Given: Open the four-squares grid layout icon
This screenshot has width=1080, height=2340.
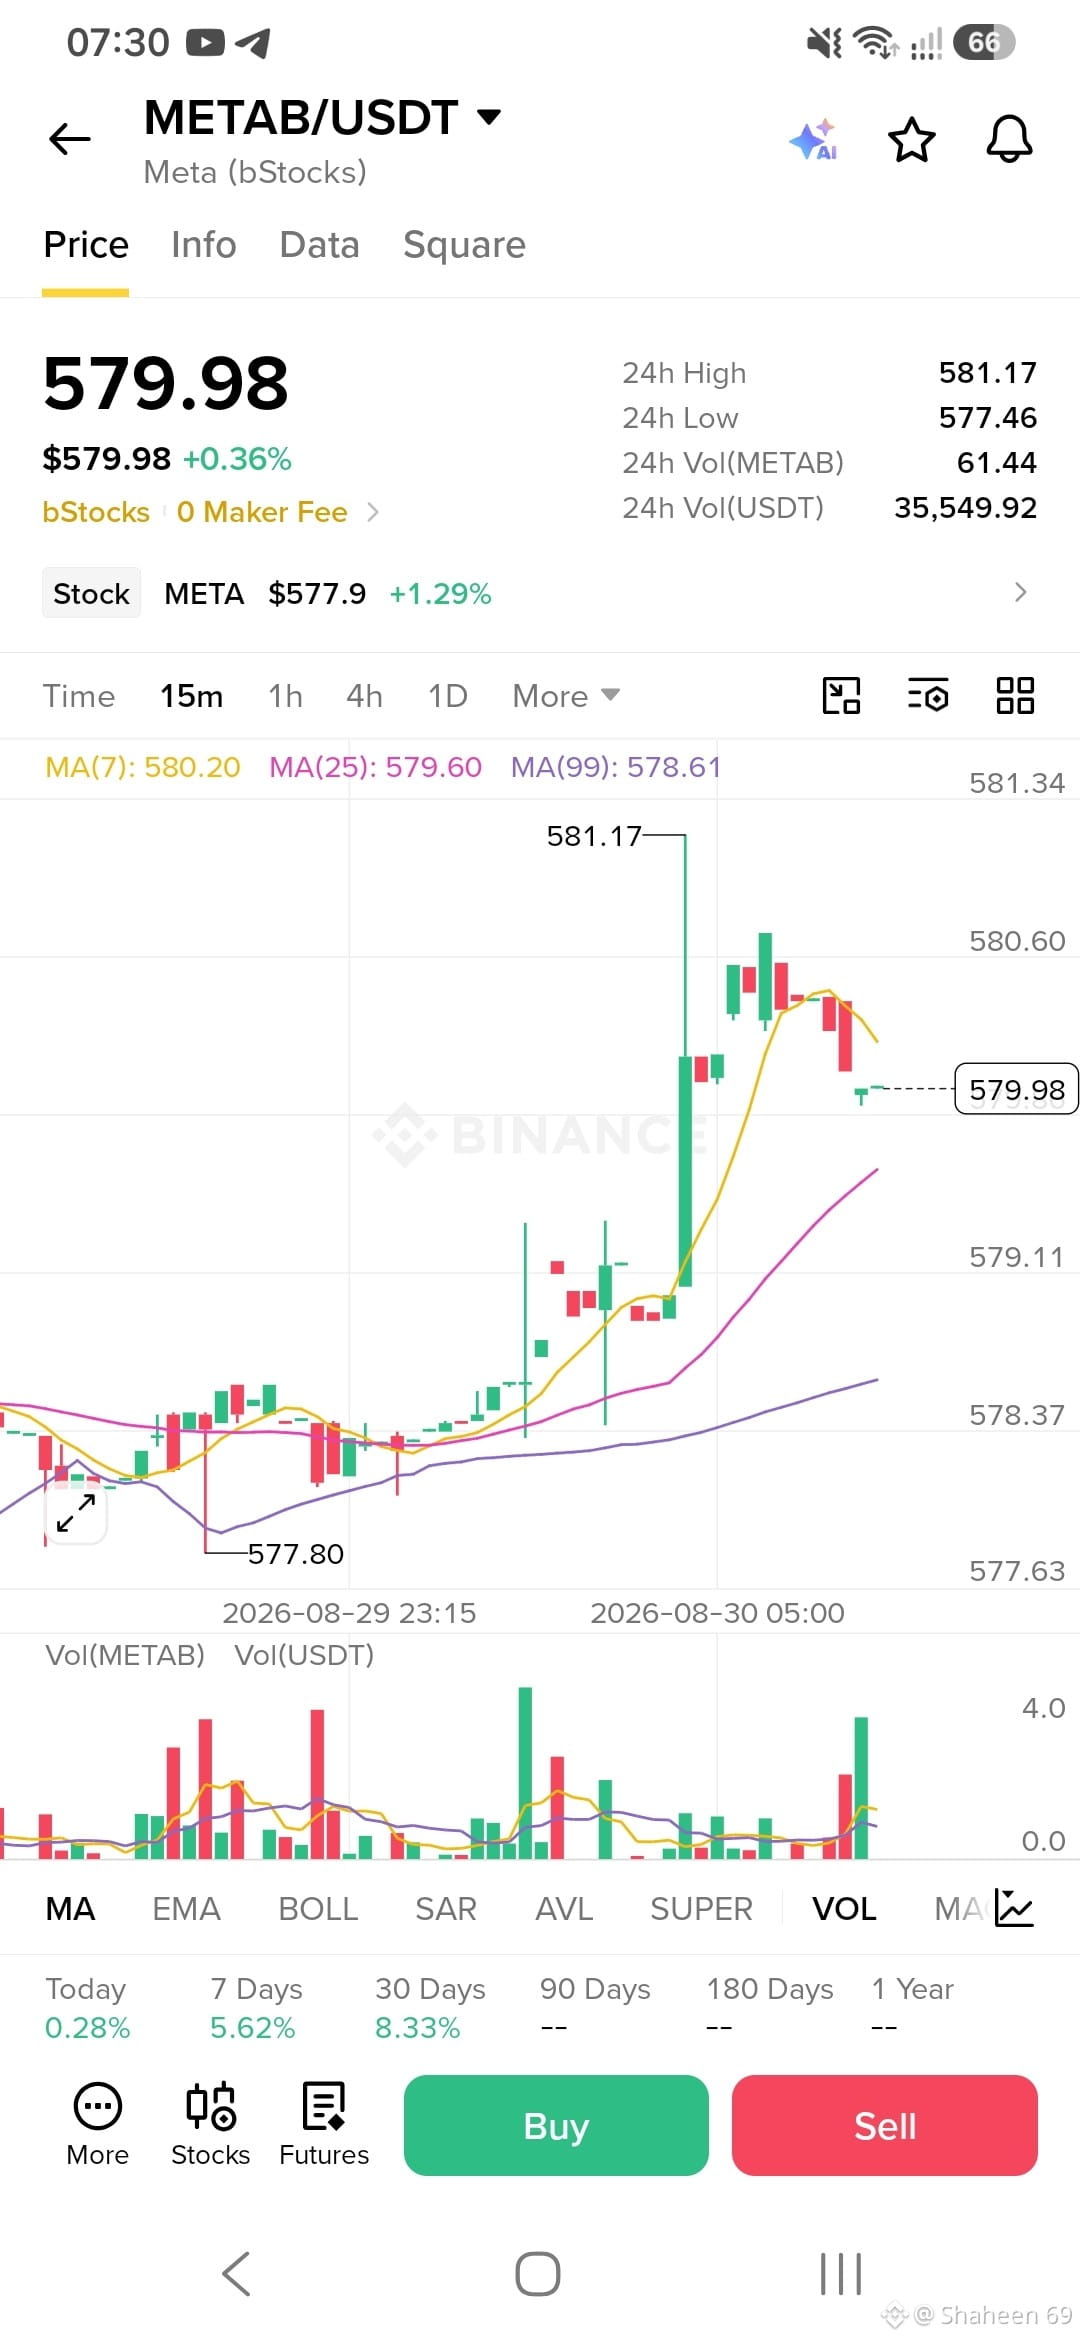Looking at the screenshot, I should click(x=1015, y=695).
